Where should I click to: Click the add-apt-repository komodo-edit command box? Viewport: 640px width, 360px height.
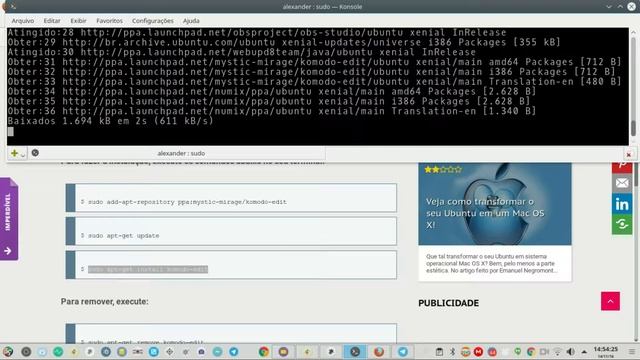point(231,198)
